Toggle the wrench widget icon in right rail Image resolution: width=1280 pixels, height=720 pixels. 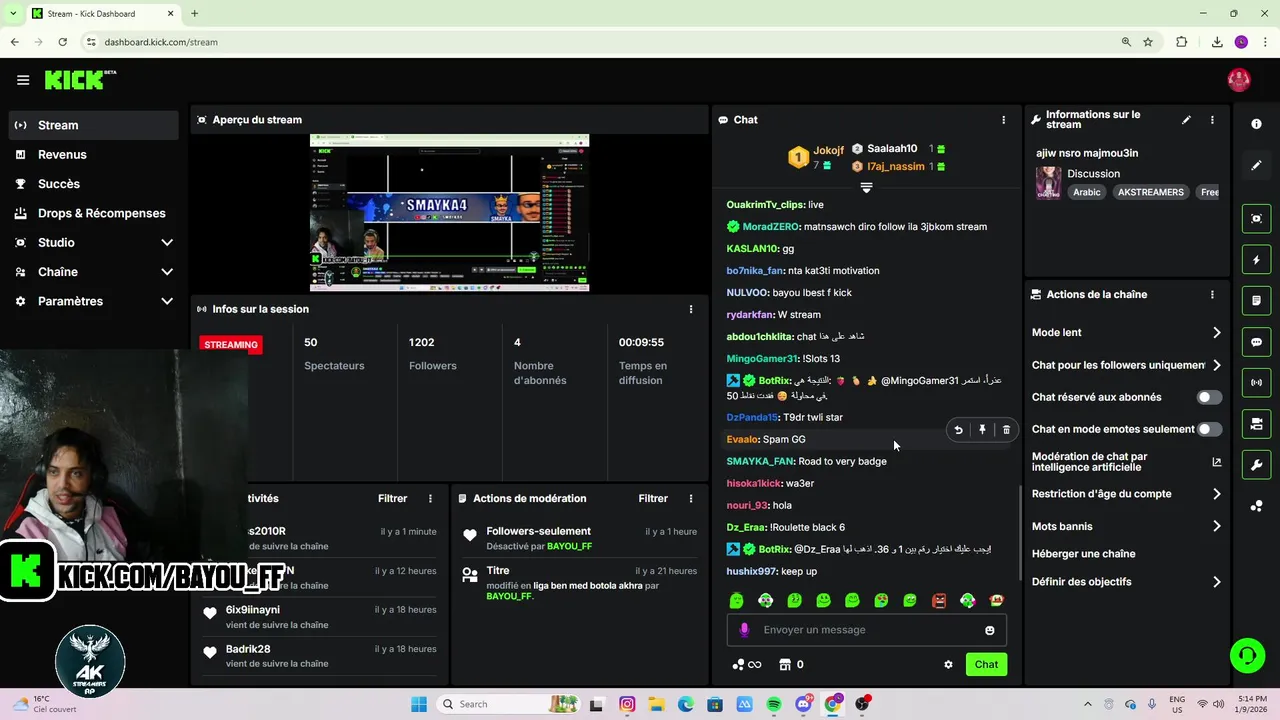[1256, 466]
